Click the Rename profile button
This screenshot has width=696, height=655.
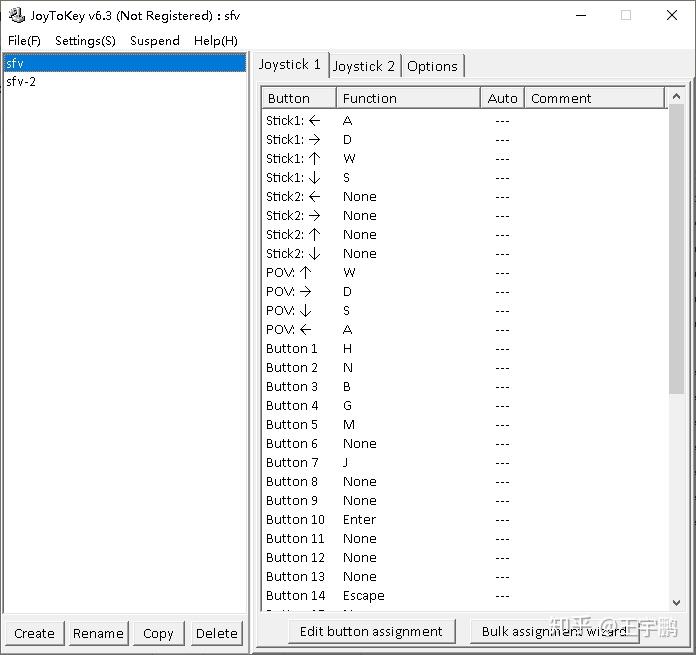[98, 633]
